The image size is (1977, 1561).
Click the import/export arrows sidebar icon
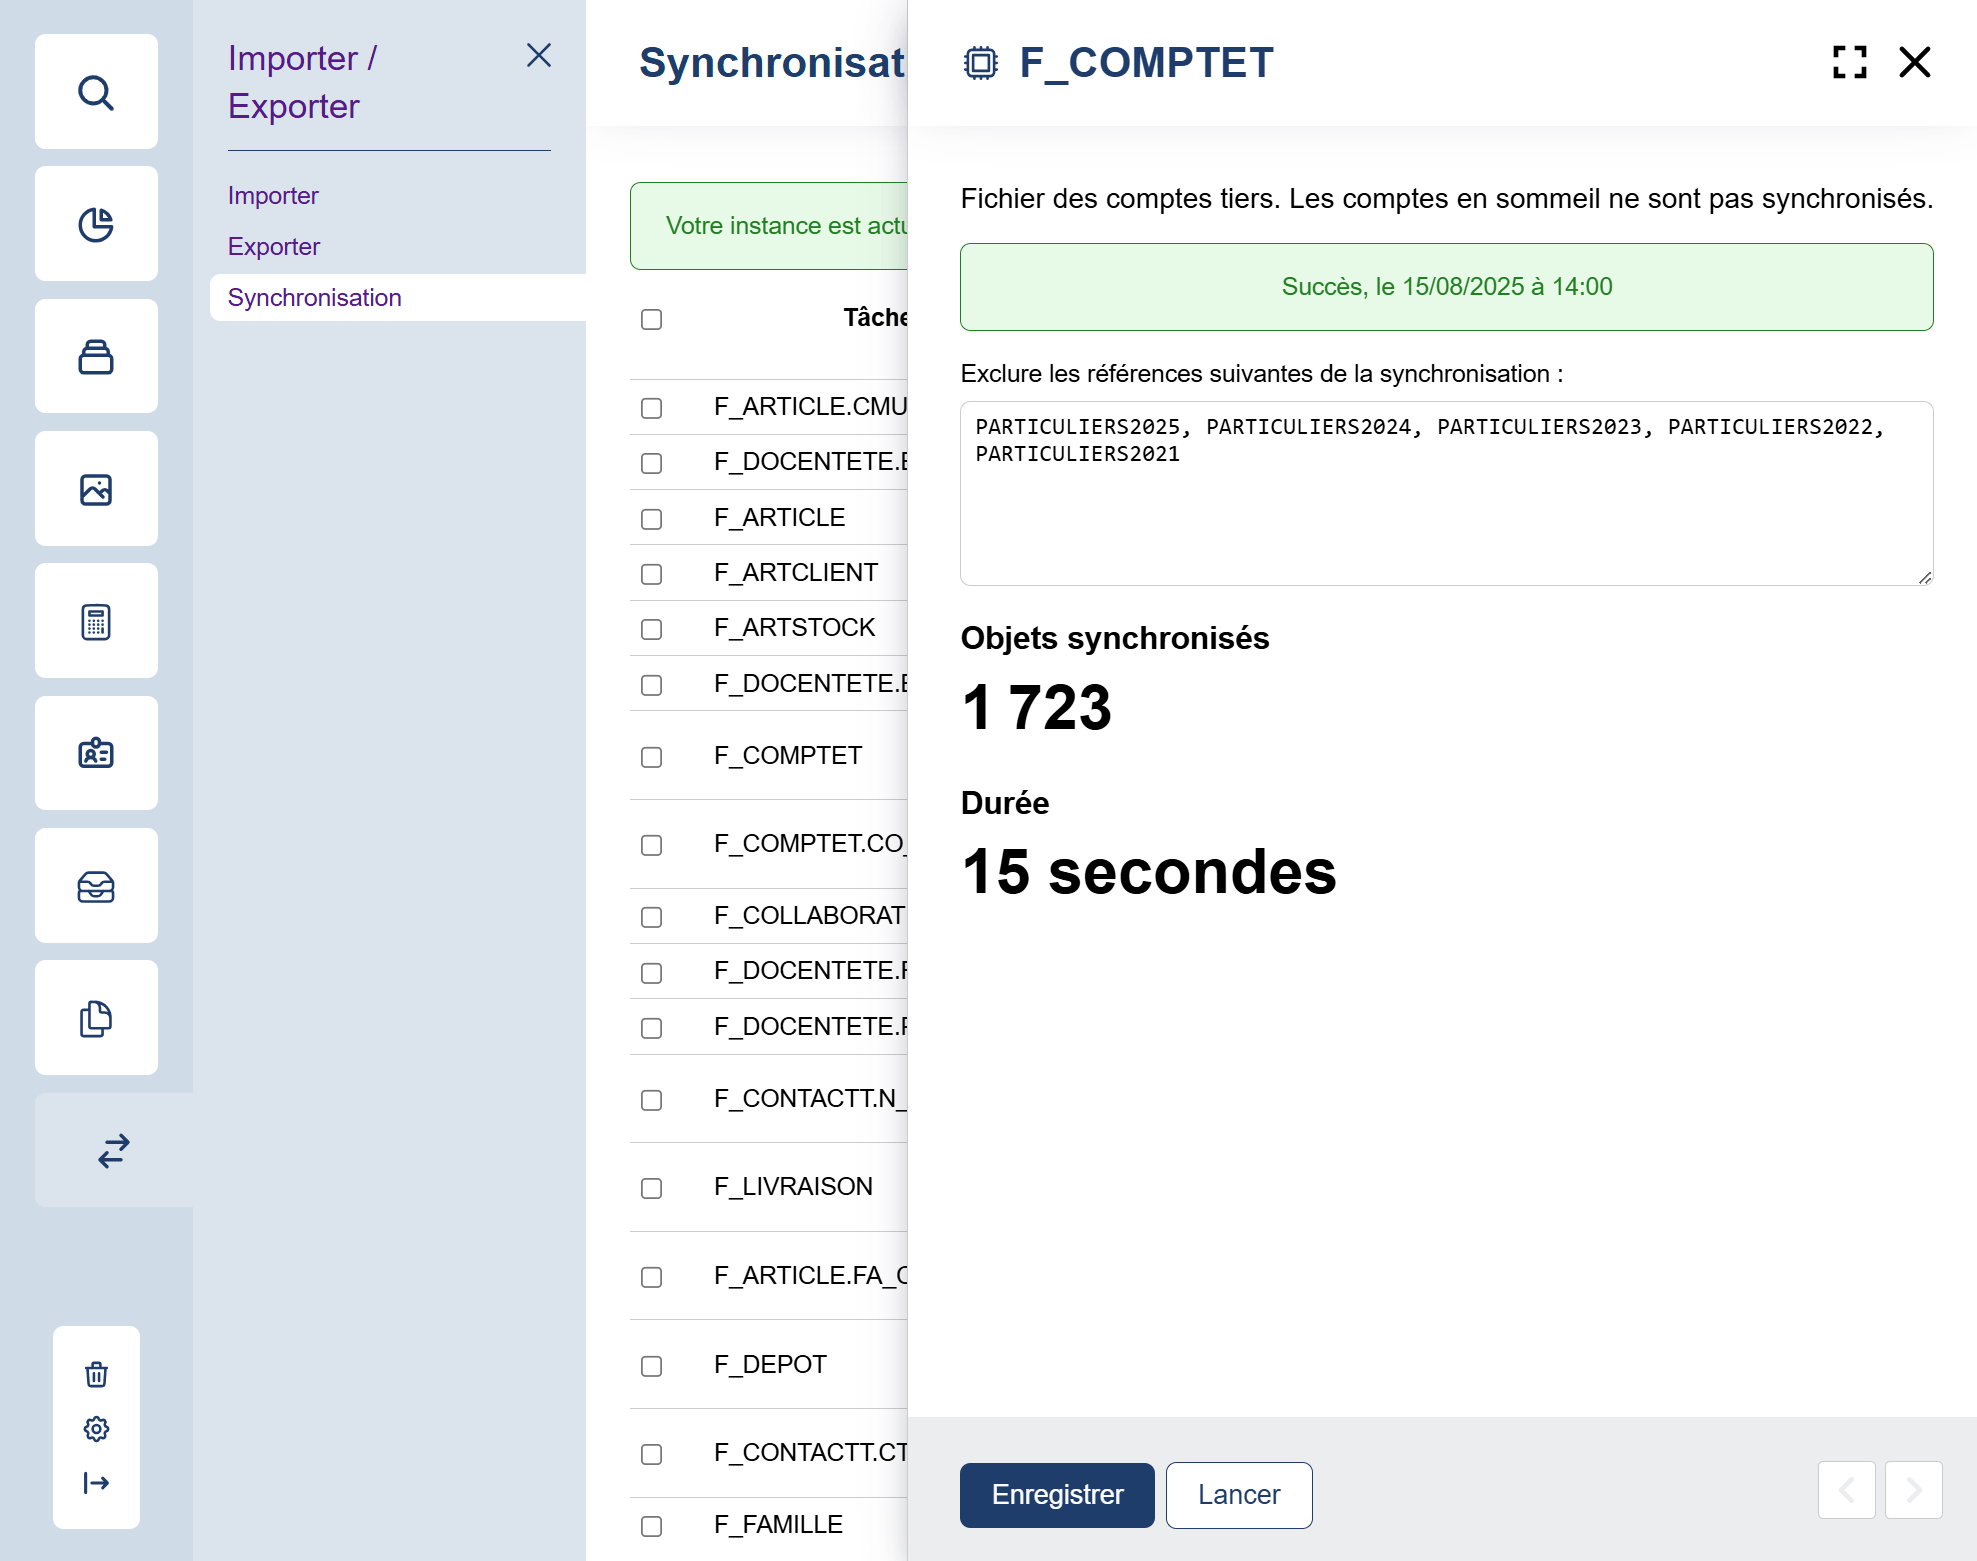pyautogui.click(x=114, y=1150)
